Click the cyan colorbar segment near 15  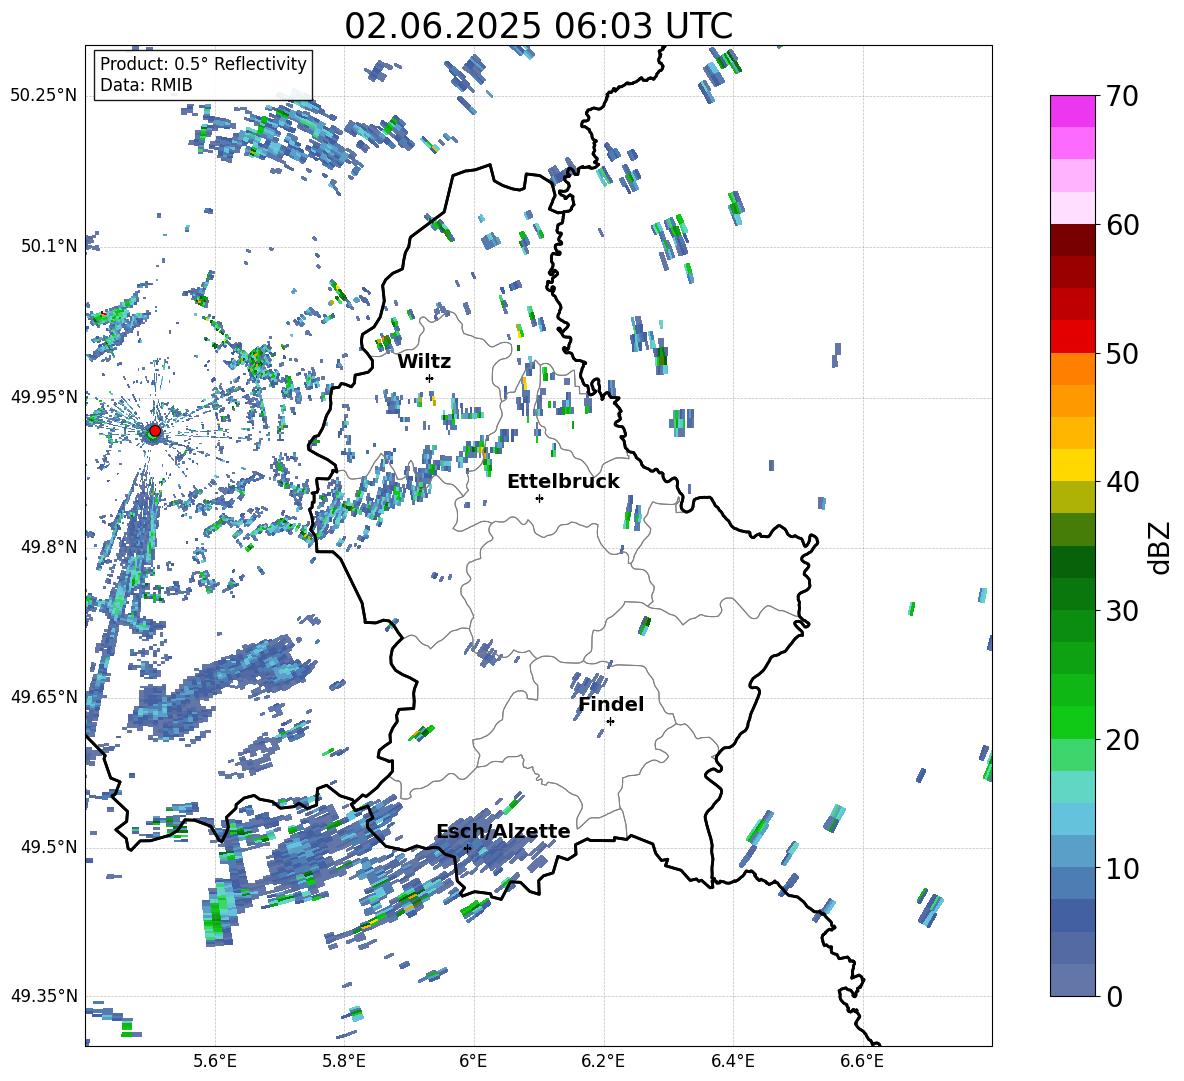pos(1072,787)
